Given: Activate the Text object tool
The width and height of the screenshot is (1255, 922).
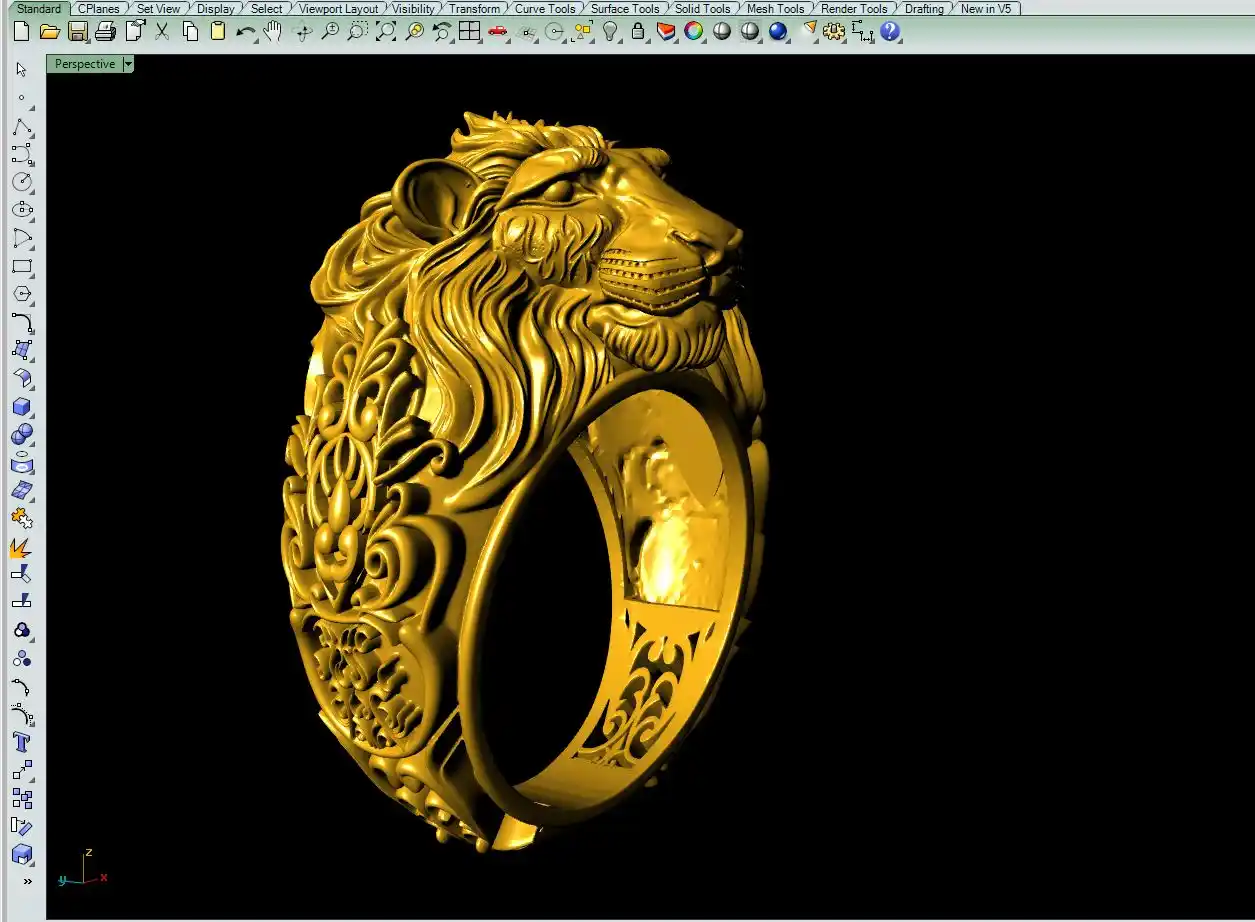Looking at the screenshot, I should click(x=21, y=742).
